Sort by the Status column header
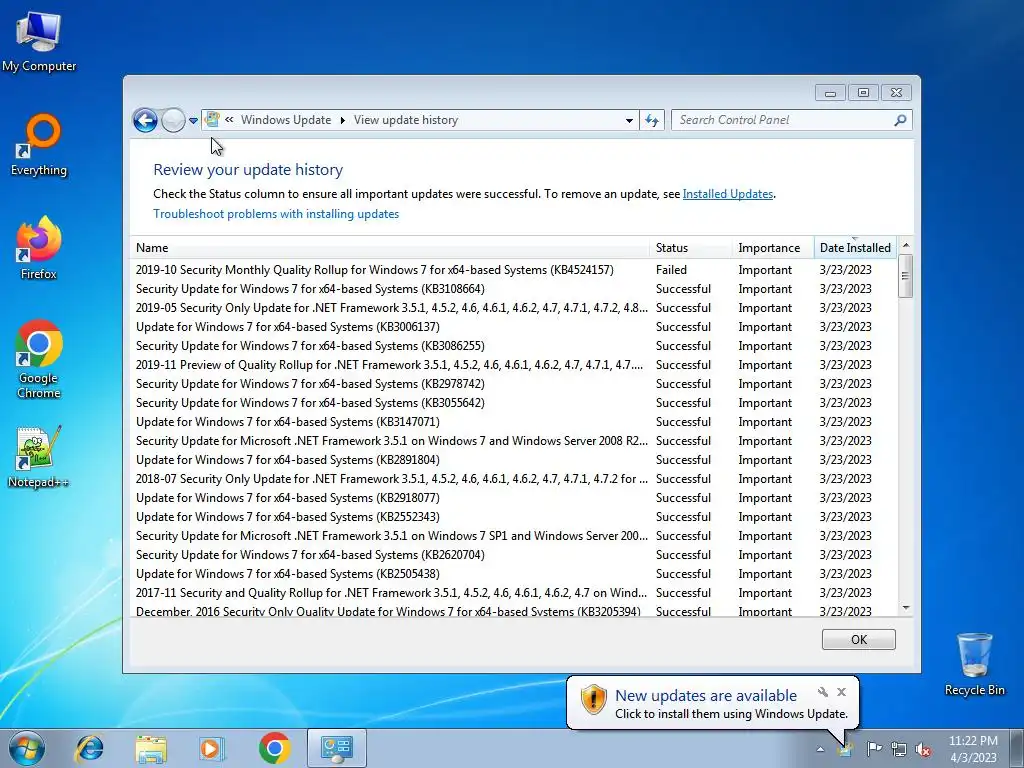The height and width of the screenshot is (768, 1024). click(x=690, y=248)
